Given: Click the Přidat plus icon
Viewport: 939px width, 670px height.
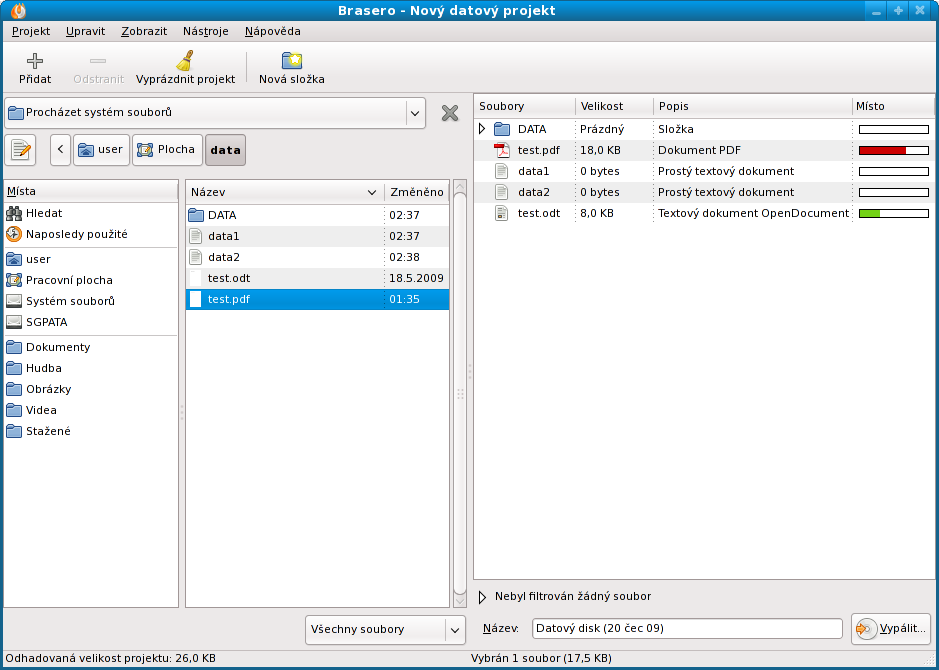Looking at the screenshot, I should 35,61.
